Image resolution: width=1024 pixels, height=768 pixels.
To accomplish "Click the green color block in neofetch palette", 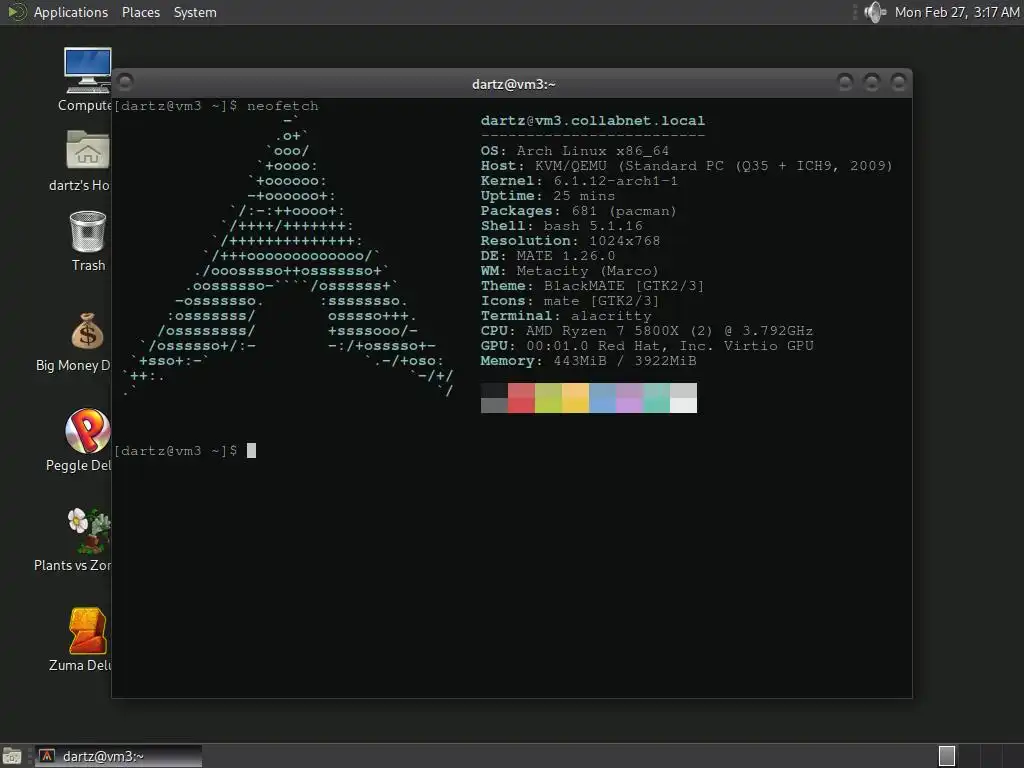I will (548, 398).
